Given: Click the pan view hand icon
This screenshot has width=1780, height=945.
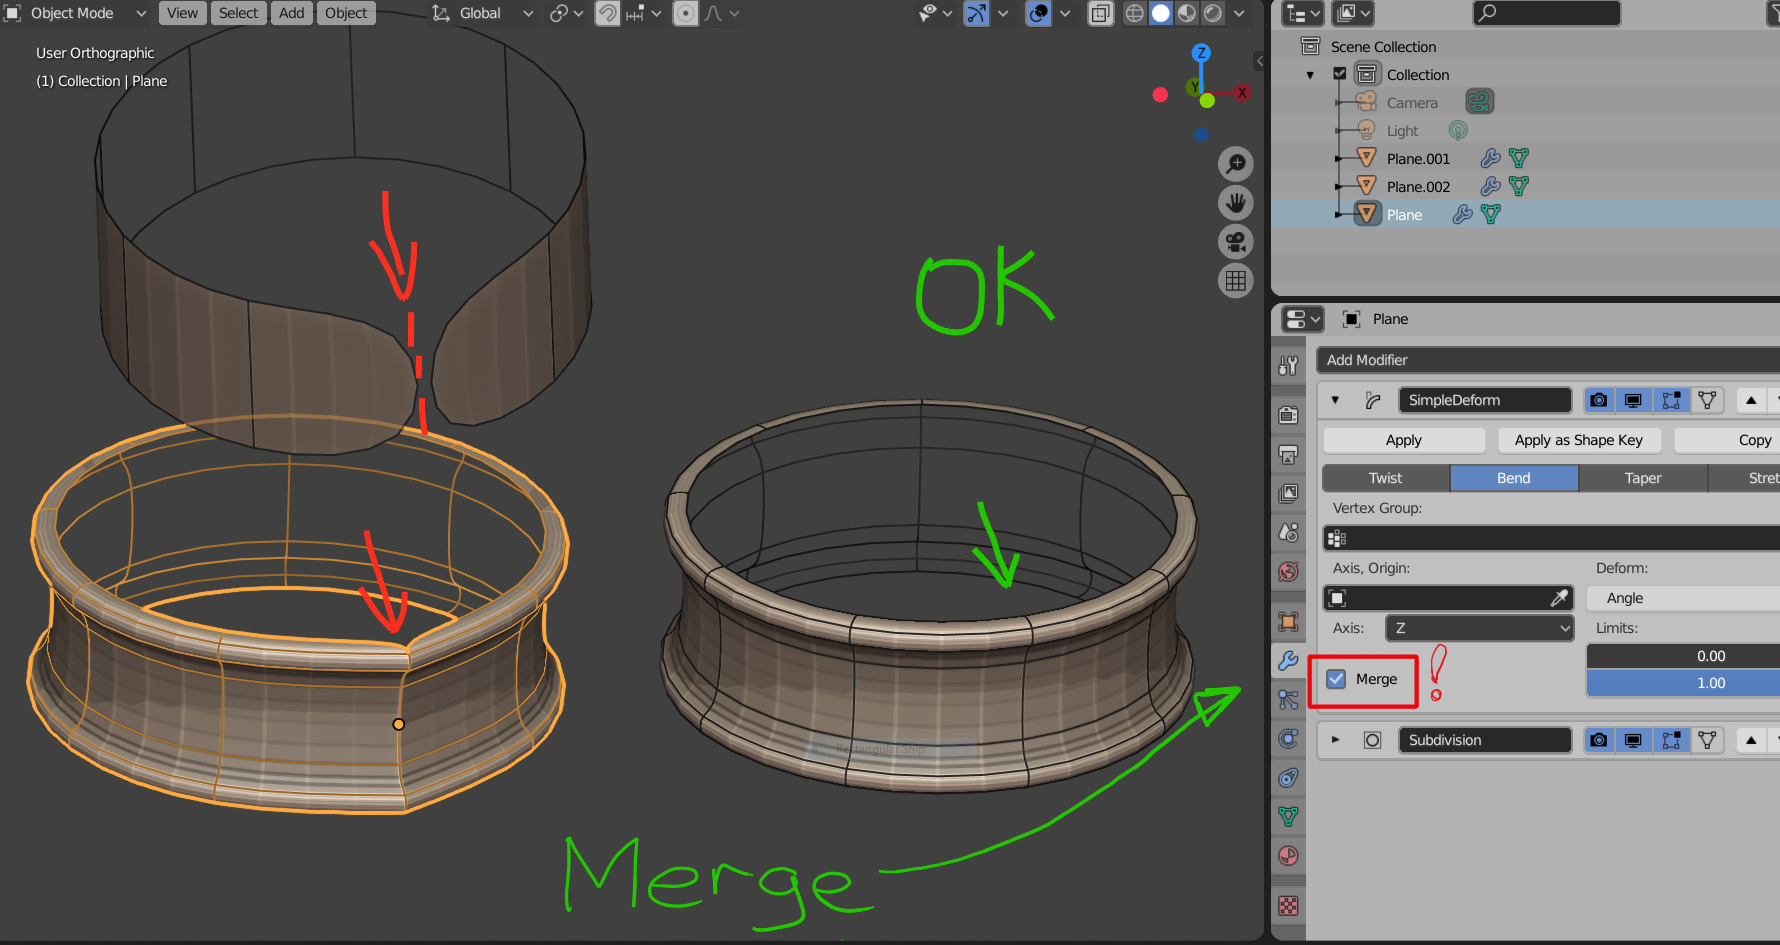Looking at the screenshot, I should pos(1236,203).
